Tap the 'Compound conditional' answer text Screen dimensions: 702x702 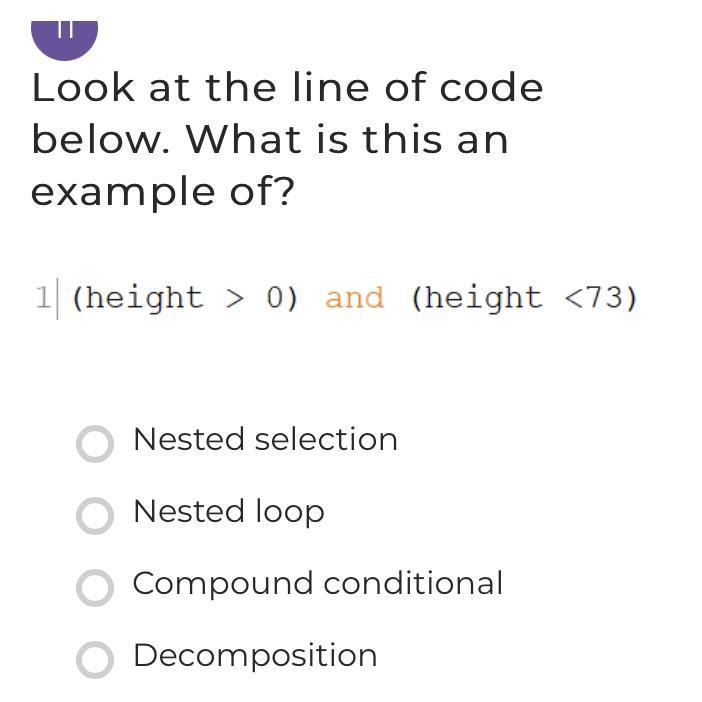click(317, 584)
